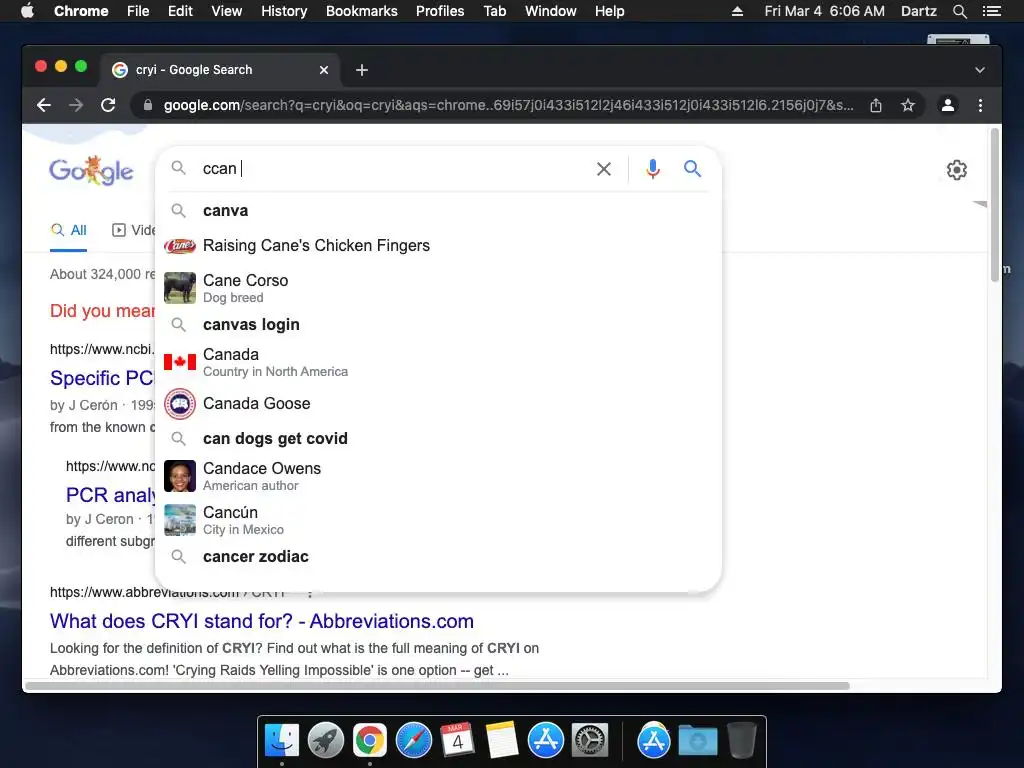Screen dimensions: 1024x768
Task: Open Spotlight search in menu bar
Action: coord(960,11)
